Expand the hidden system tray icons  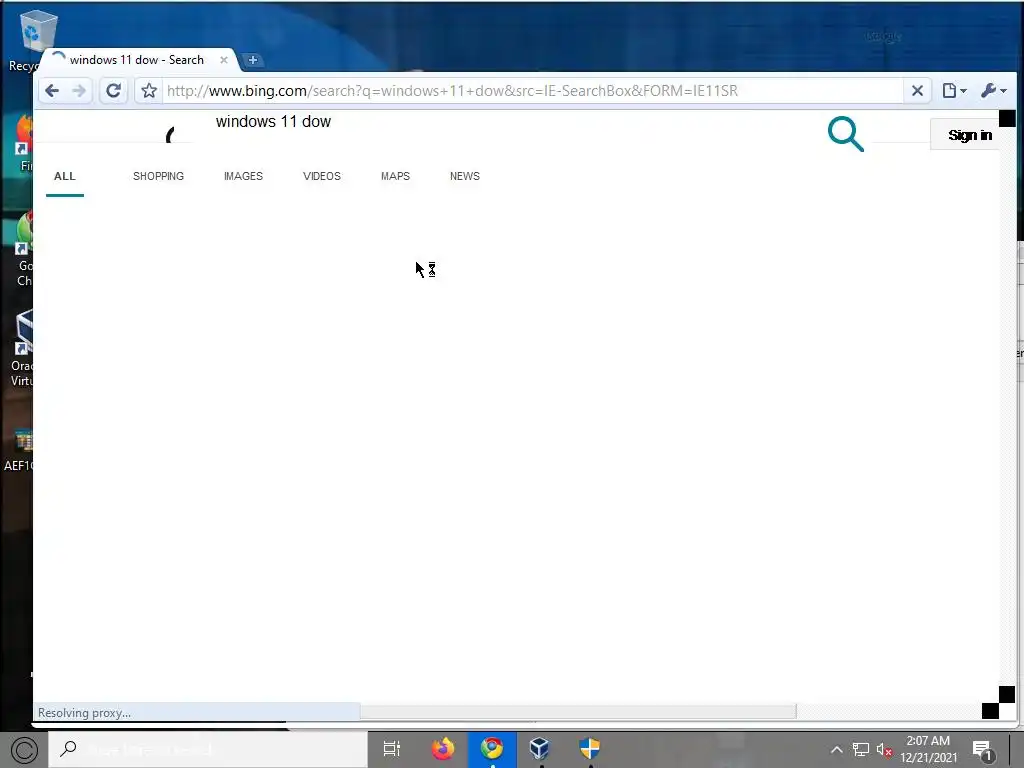(x=836, y=750)
